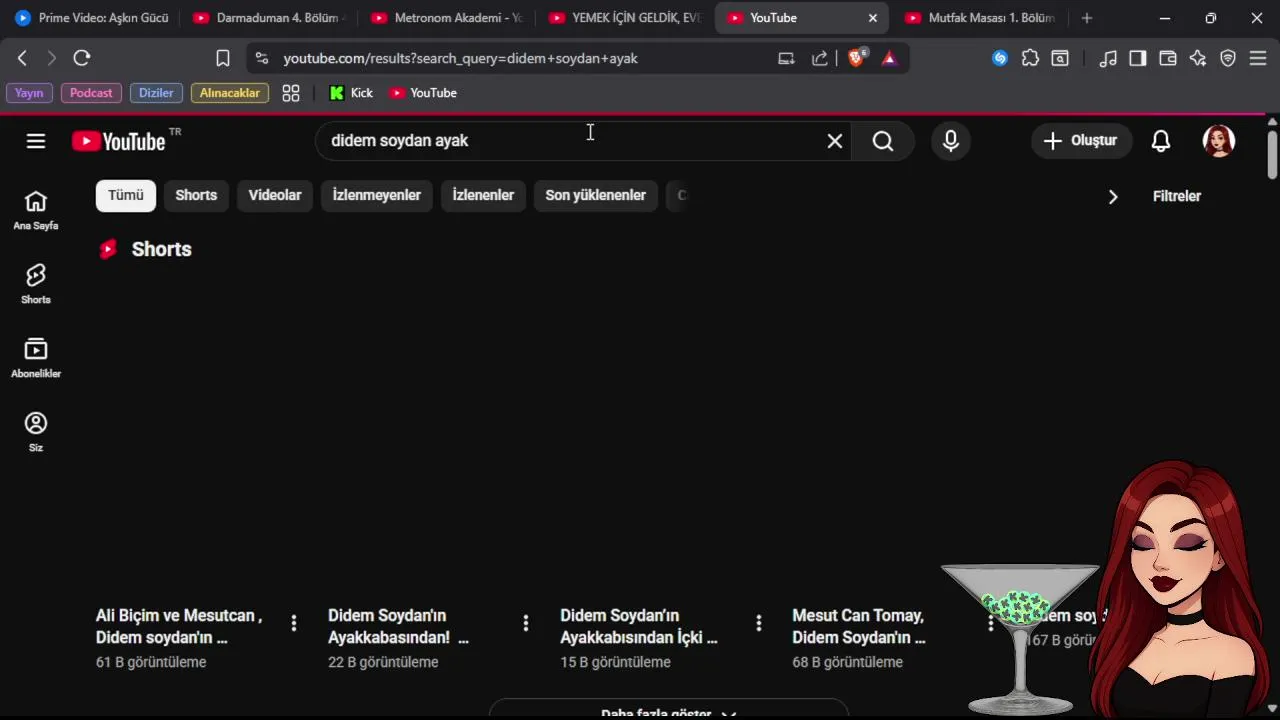Click the Oluştur create button

click(x=1081, y=141)
